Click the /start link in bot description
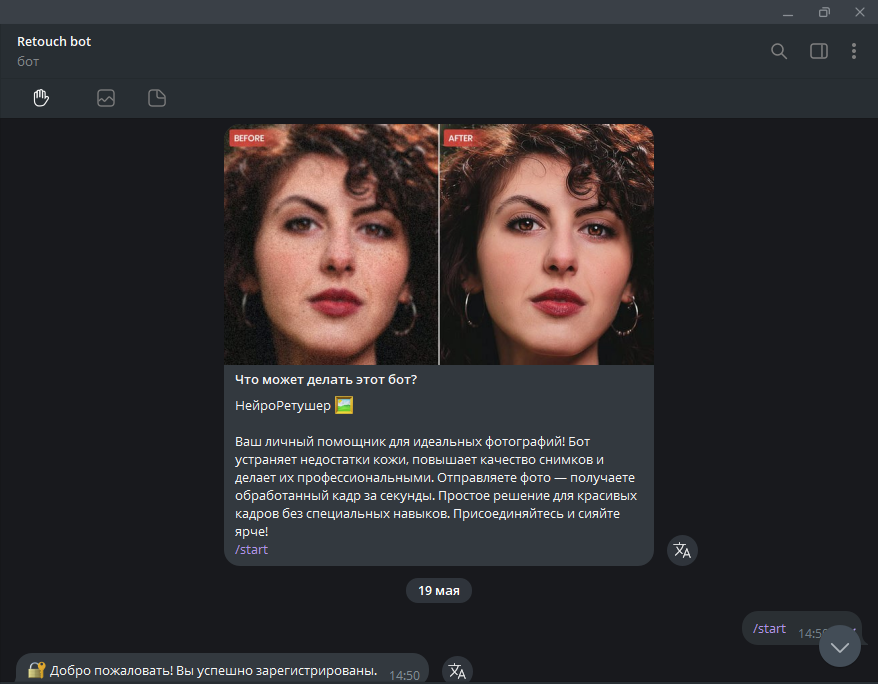Screen dimensions: 878x684 point(251,549)
